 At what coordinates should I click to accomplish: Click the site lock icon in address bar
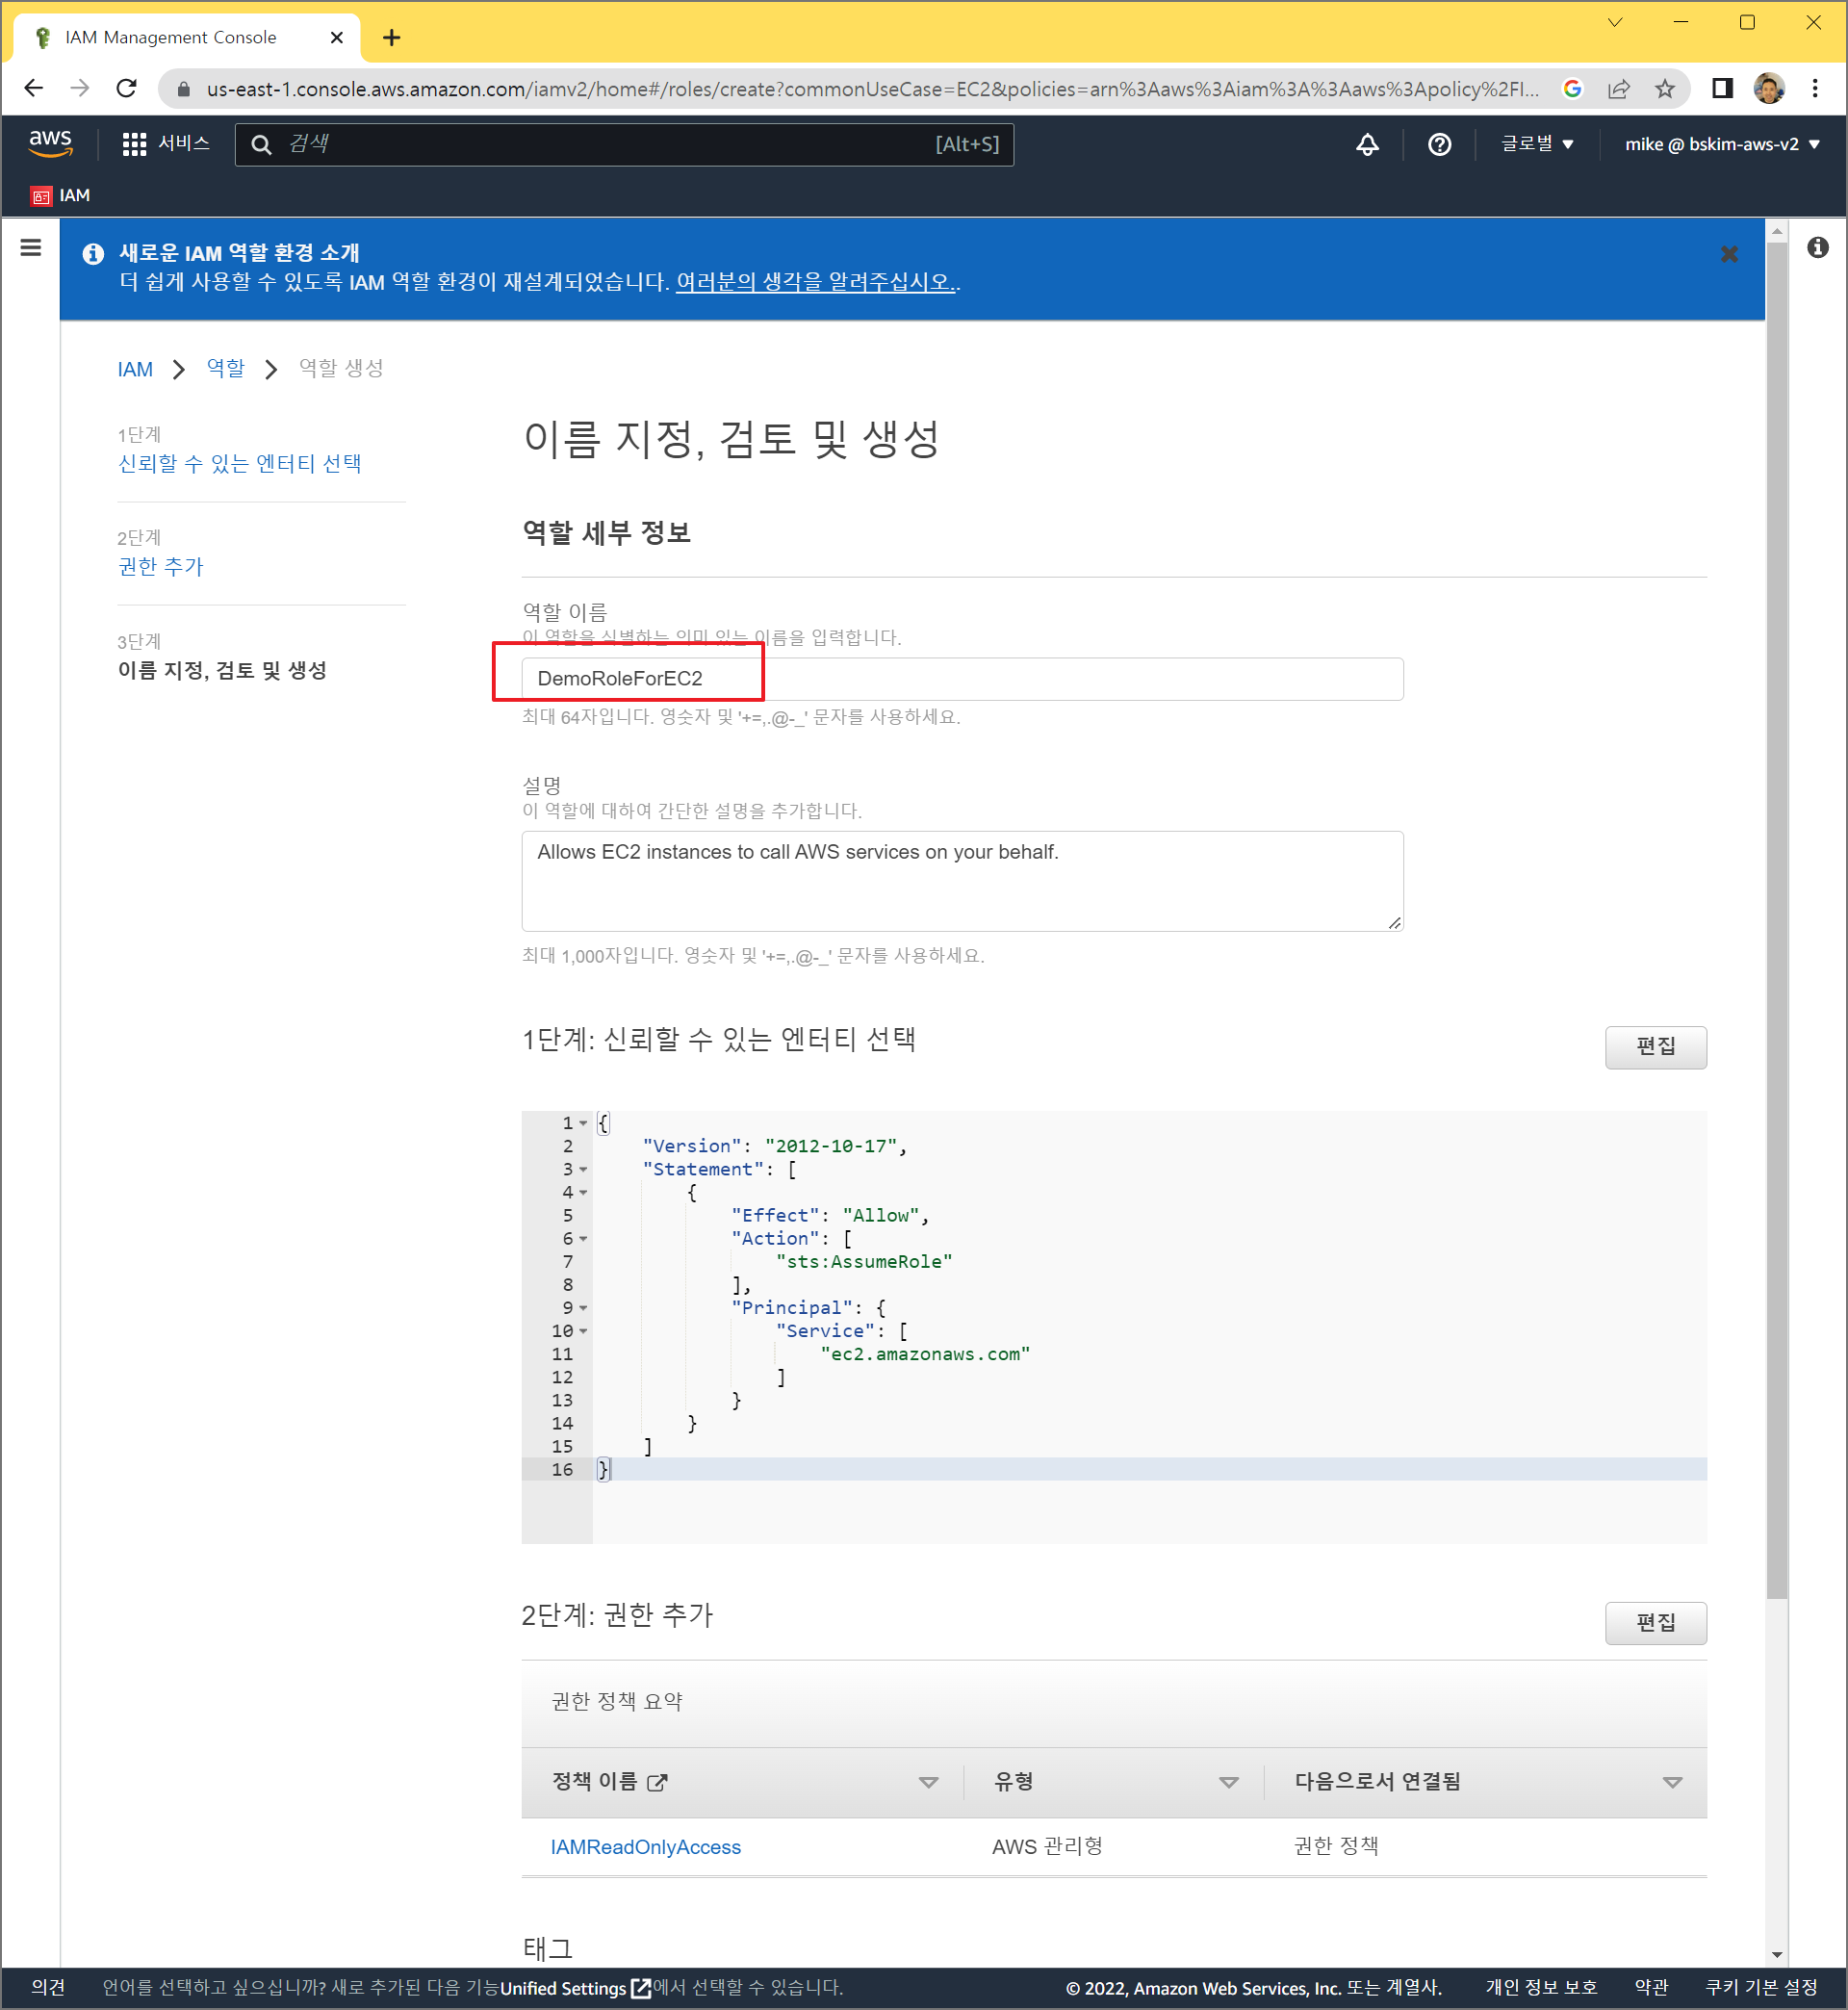coord(183,89)
